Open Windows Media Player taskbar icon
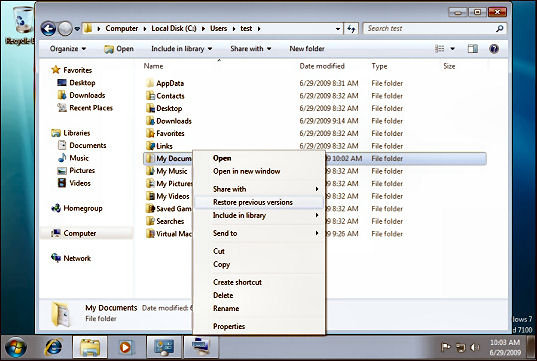The height and width of the screenshot is (361, 537). 126,347
